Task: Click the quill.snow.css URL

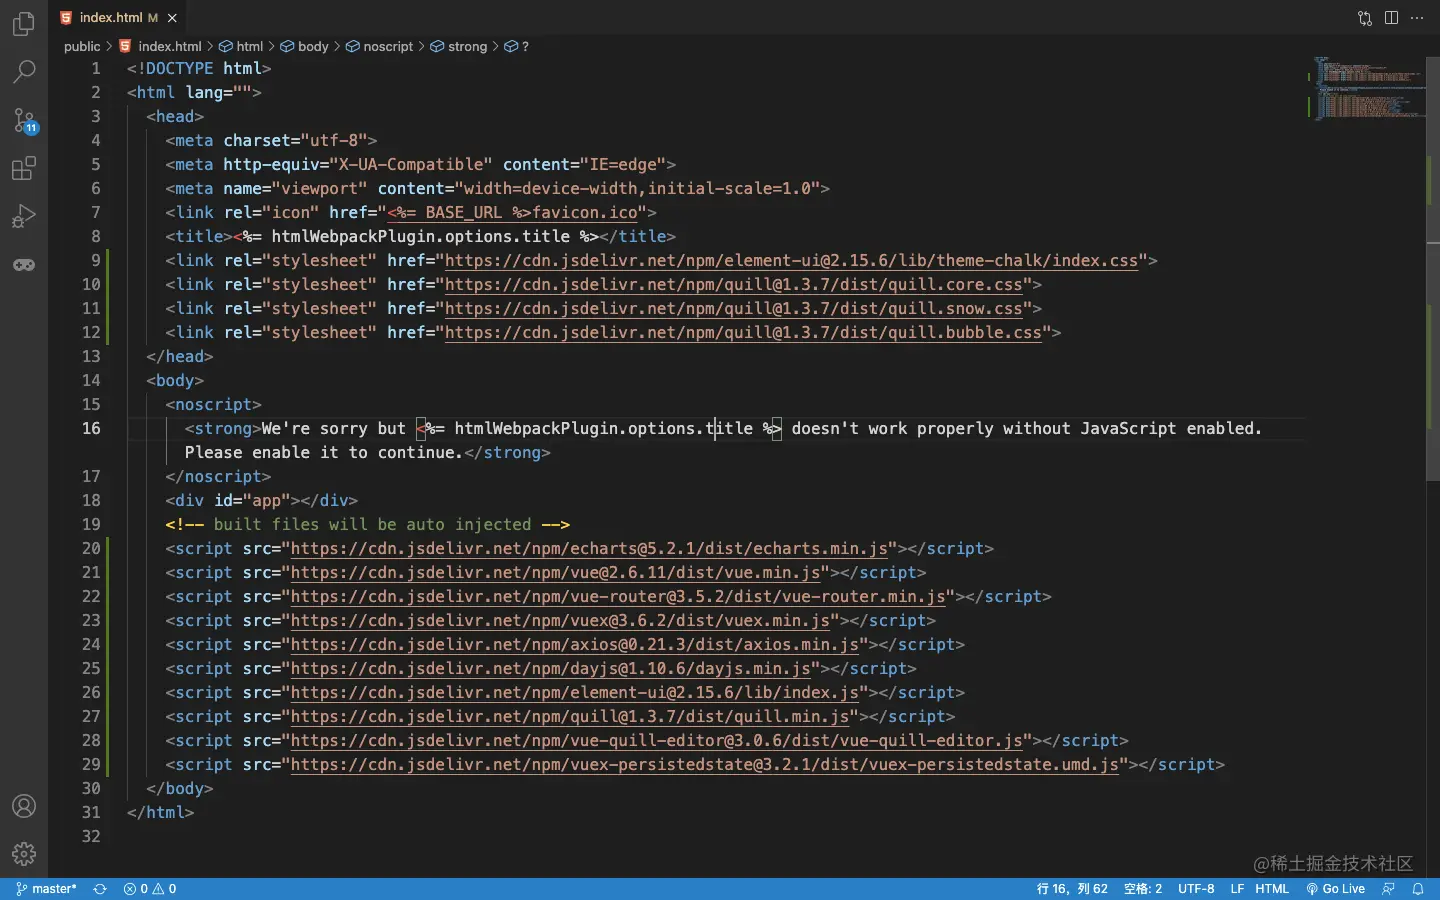Action: pos(733,309)
